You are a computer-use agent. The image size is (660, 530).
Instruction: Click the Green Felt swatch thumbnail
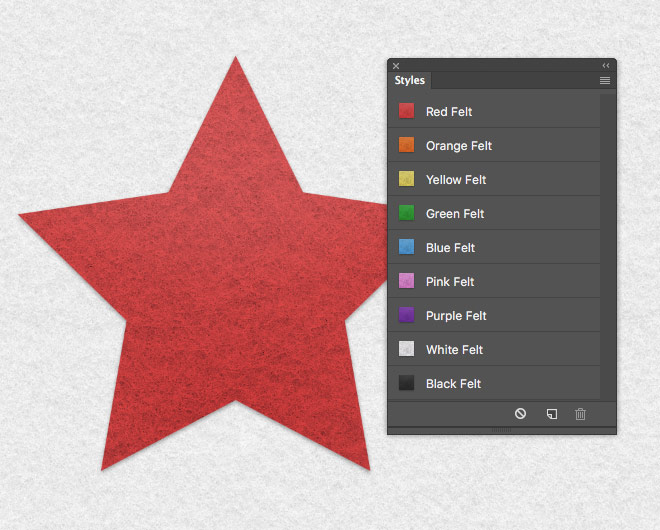(x=406, y=213)
